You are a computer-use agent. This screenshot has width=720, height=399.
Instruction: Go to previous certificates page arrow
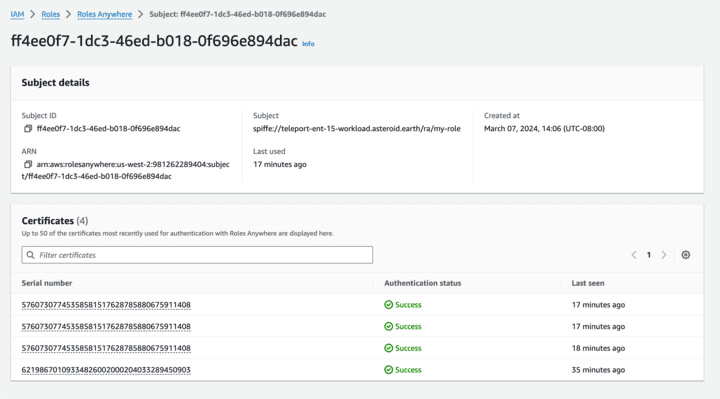tap(634, 255)
